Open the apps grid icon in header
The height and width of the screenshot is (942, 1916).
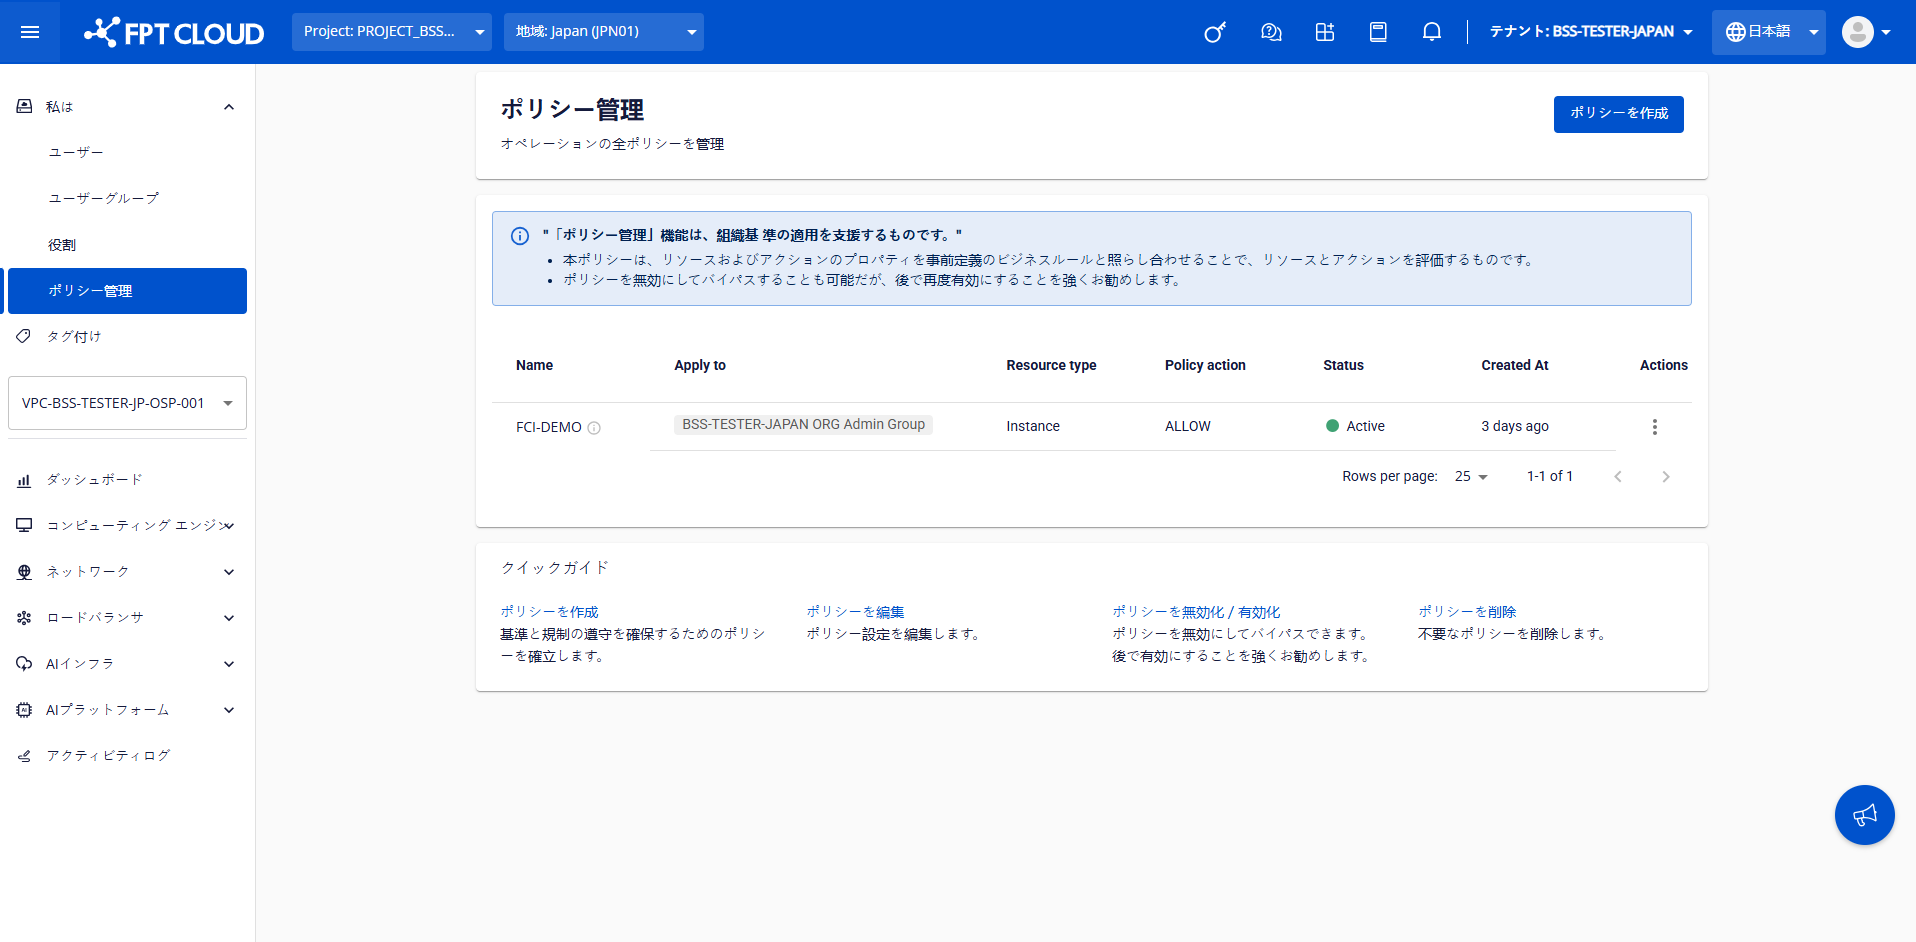tap(1325, 32)
